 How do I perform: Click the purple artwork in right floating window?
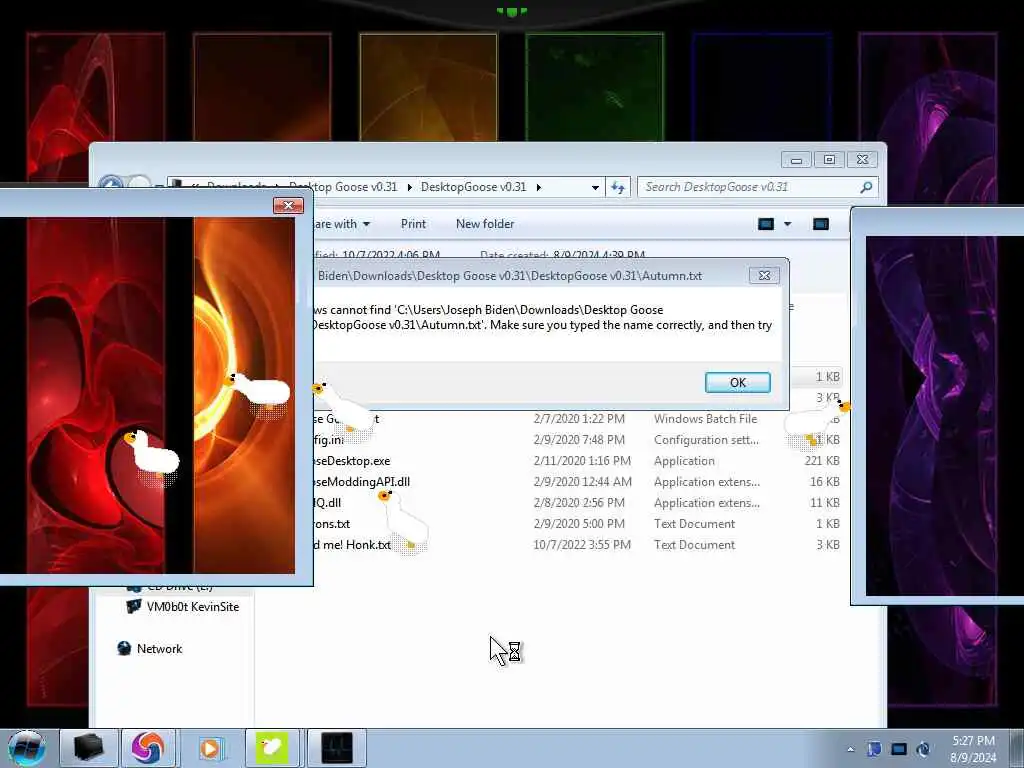coord(944,416)
